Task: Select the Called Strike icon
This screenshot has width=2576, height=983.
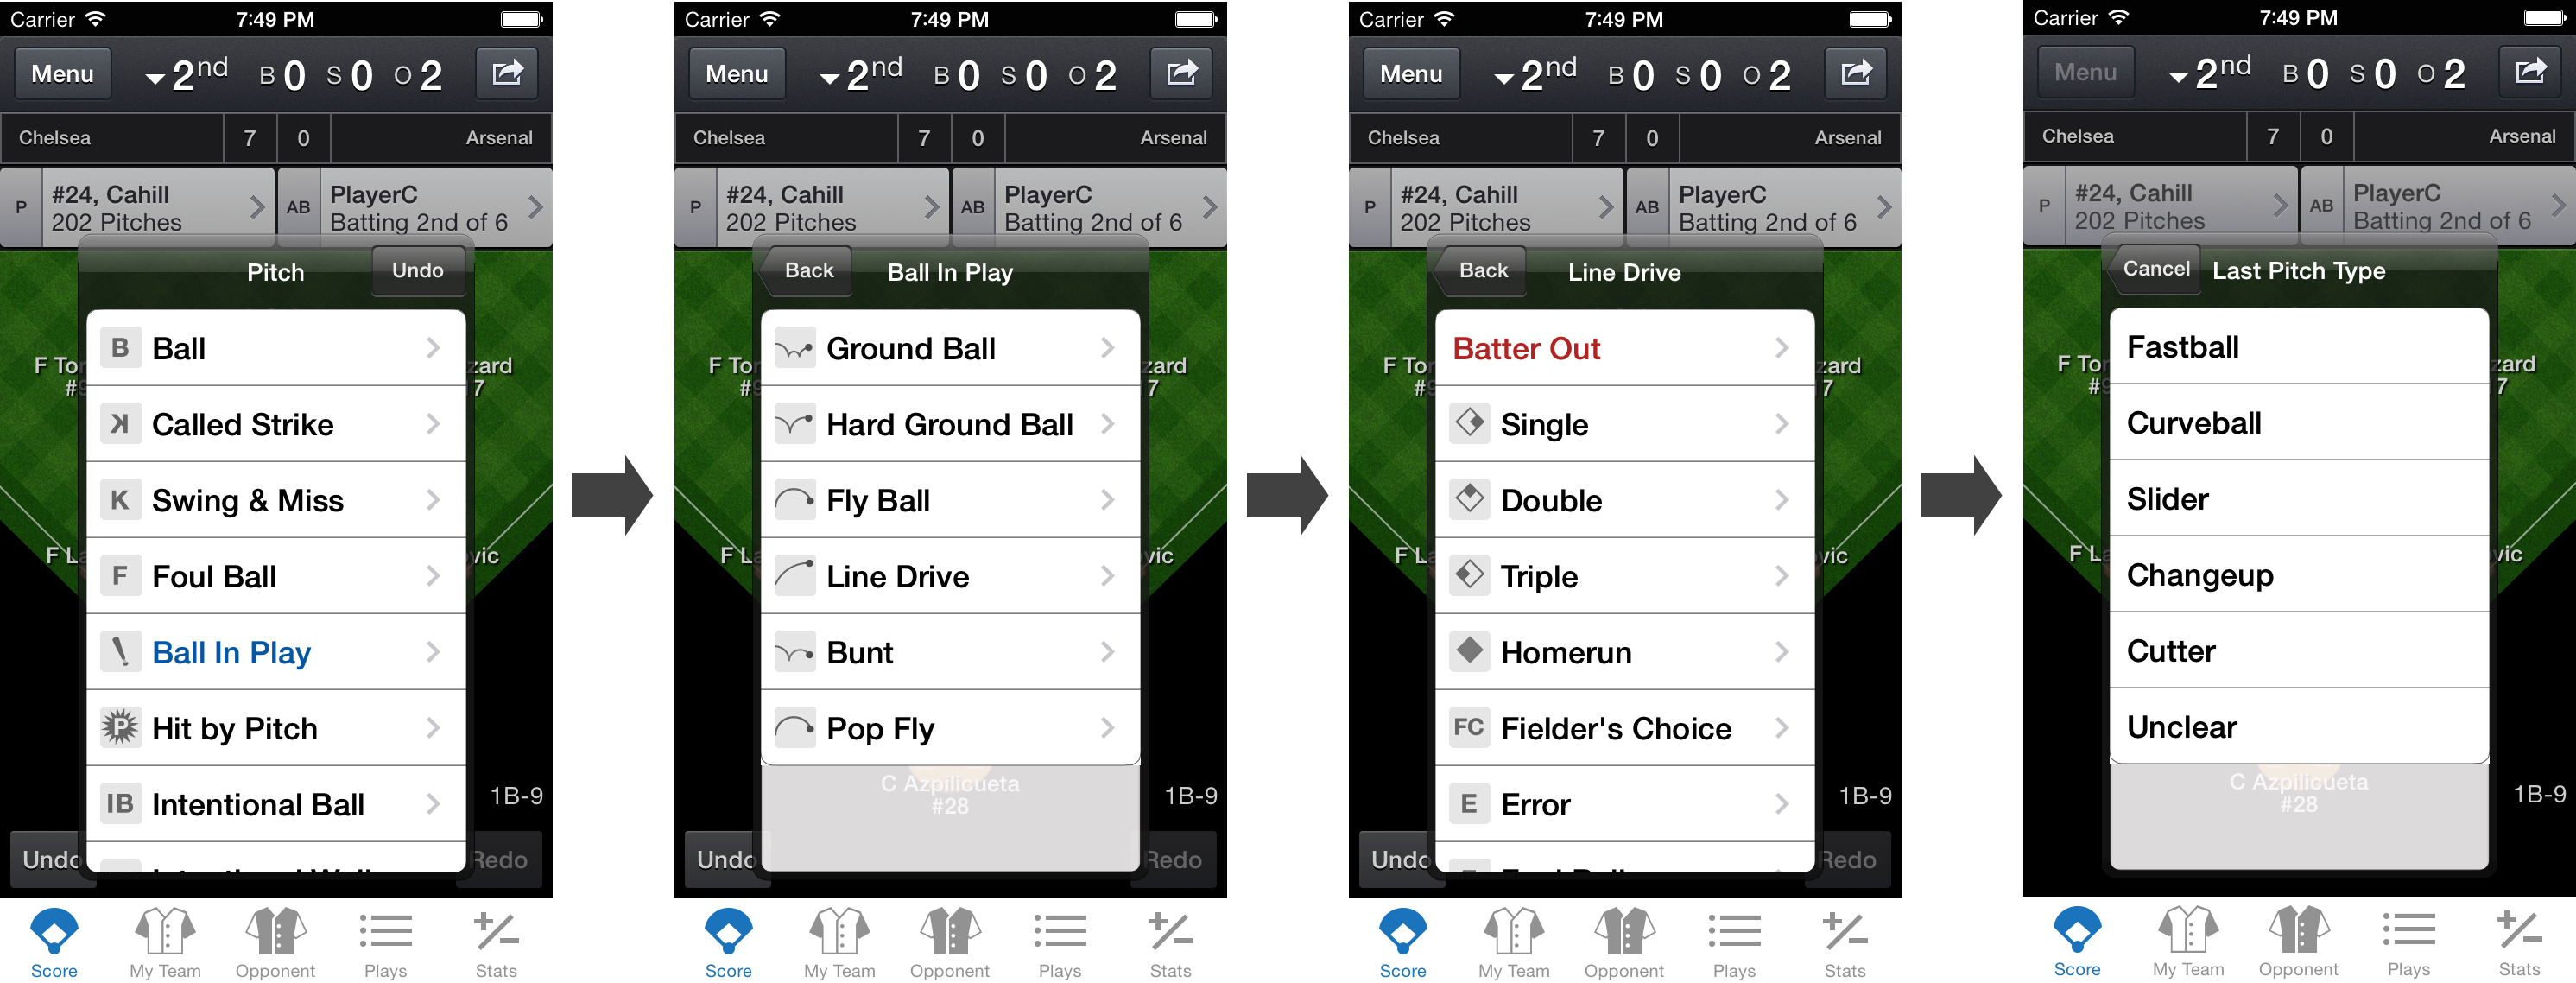Action: pos(125,422)
